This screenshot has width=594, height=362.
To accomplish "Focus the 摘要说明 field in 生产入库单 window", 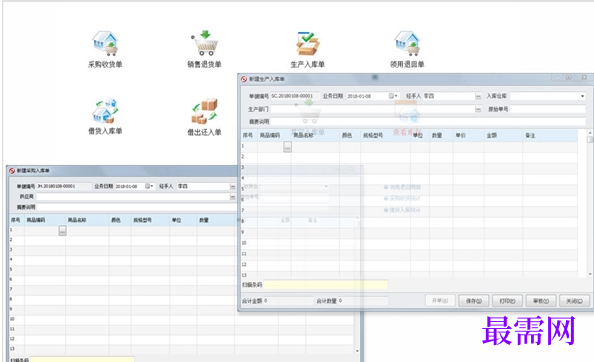I will tap(428, 122).
